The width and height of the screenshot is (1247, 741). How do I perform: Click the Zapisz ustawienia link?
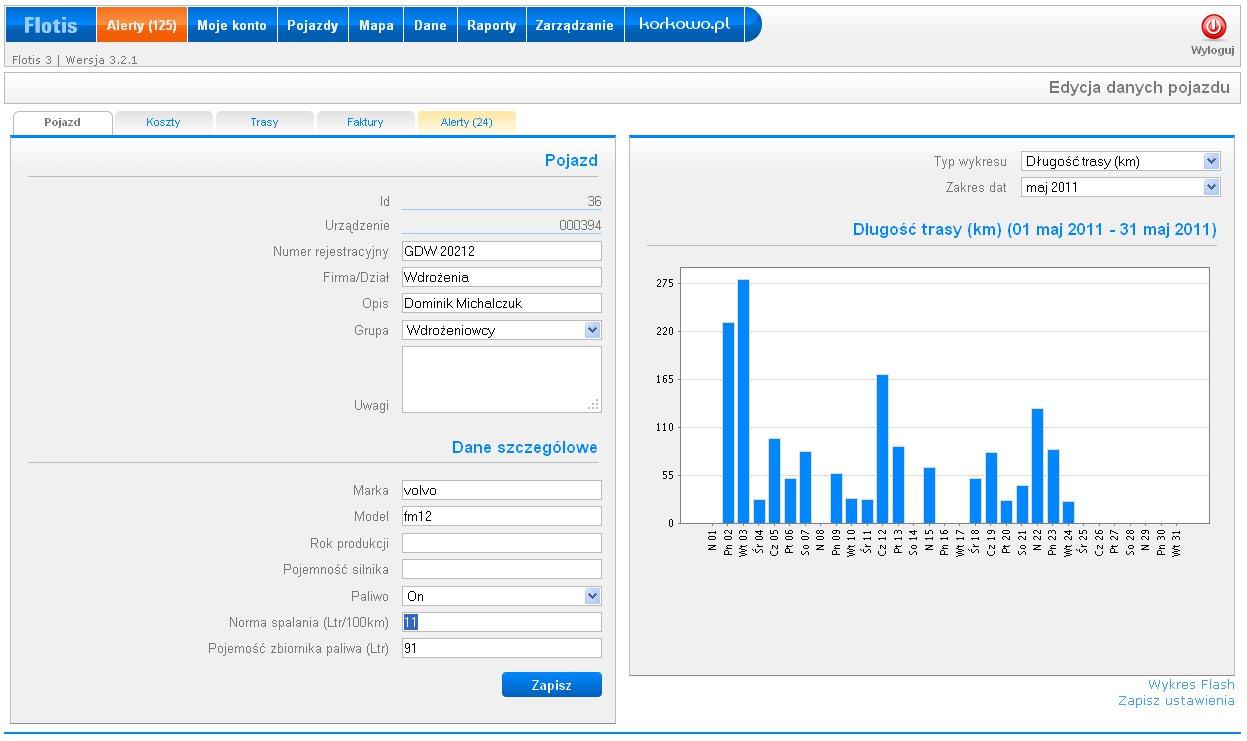coord(1176,701)
